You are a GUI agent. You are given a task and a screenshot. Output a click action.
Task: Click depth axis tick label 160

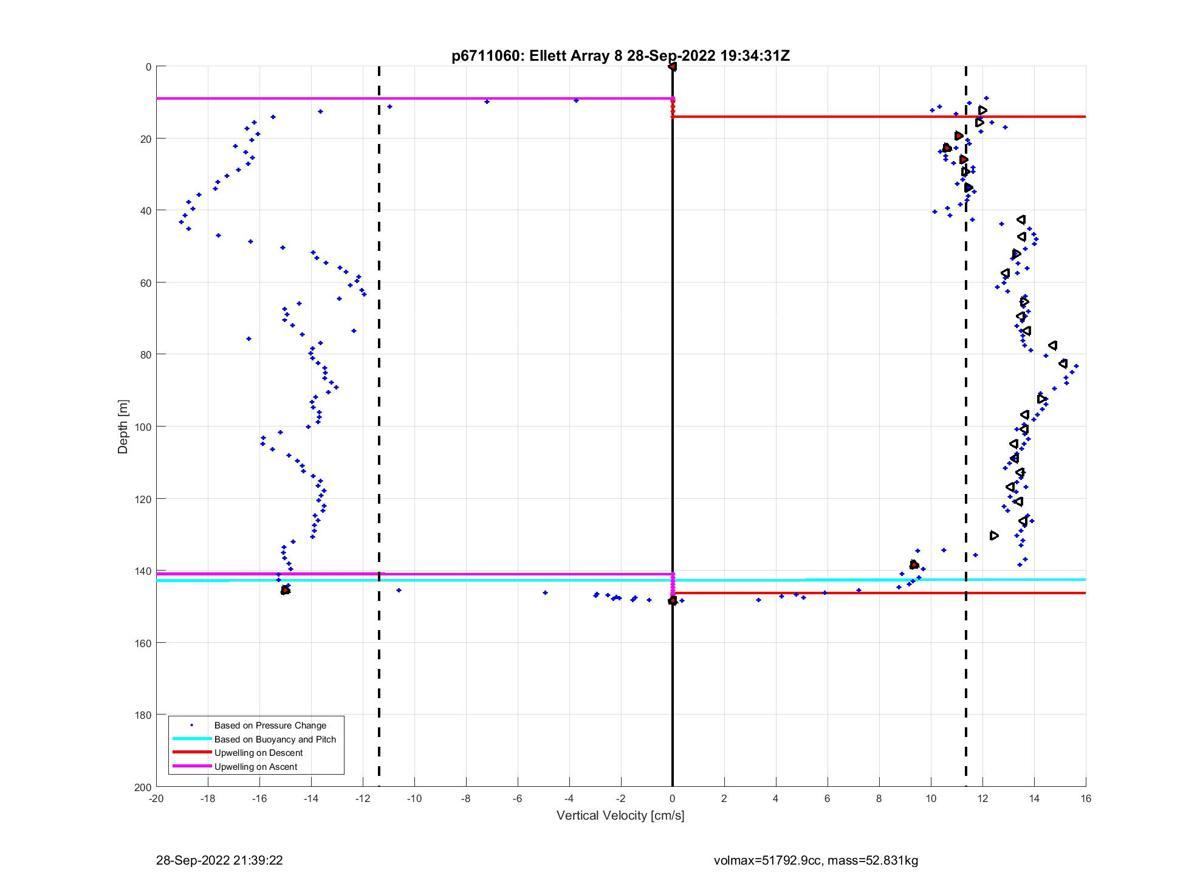(142, 643)
